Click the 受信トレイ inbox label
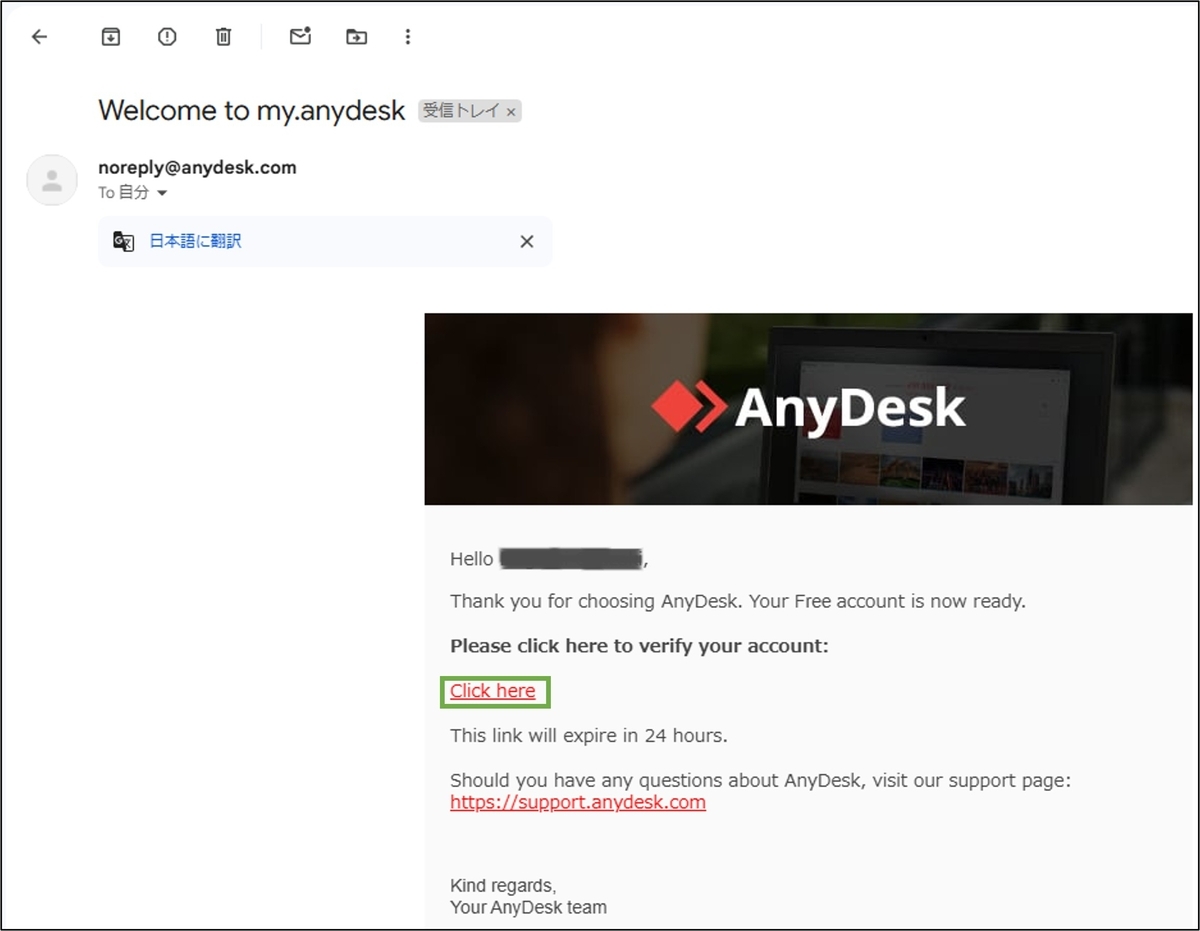This screenshot has width=1200, height=931. (x=460, y=111)
